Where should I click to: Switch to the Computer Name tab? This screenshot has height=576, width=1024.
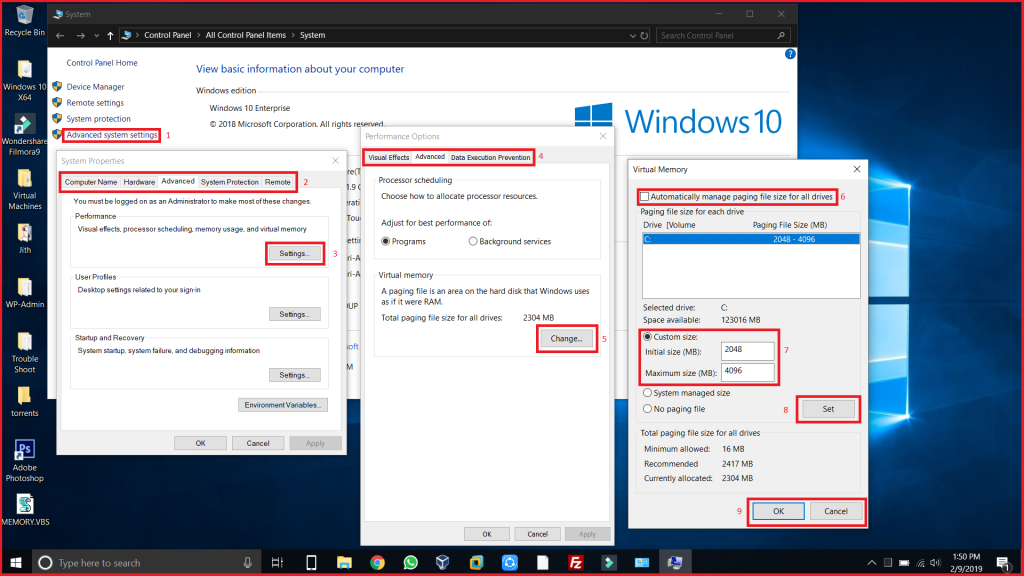91,182
